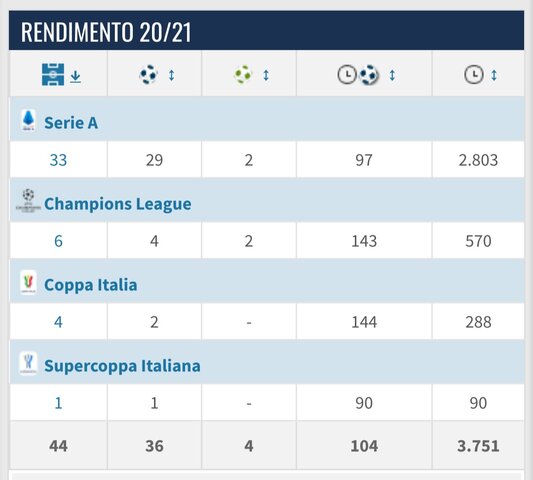Click the clock with ball minutes-per-goal icon

358,74
